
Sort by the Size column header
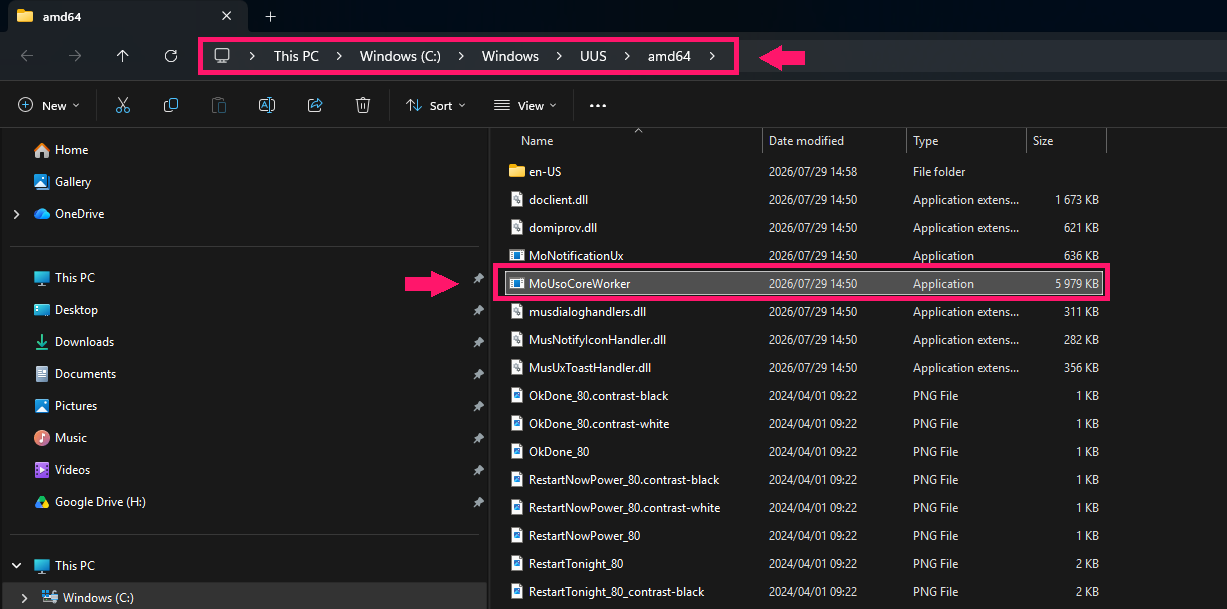(x=1067, y=141)
